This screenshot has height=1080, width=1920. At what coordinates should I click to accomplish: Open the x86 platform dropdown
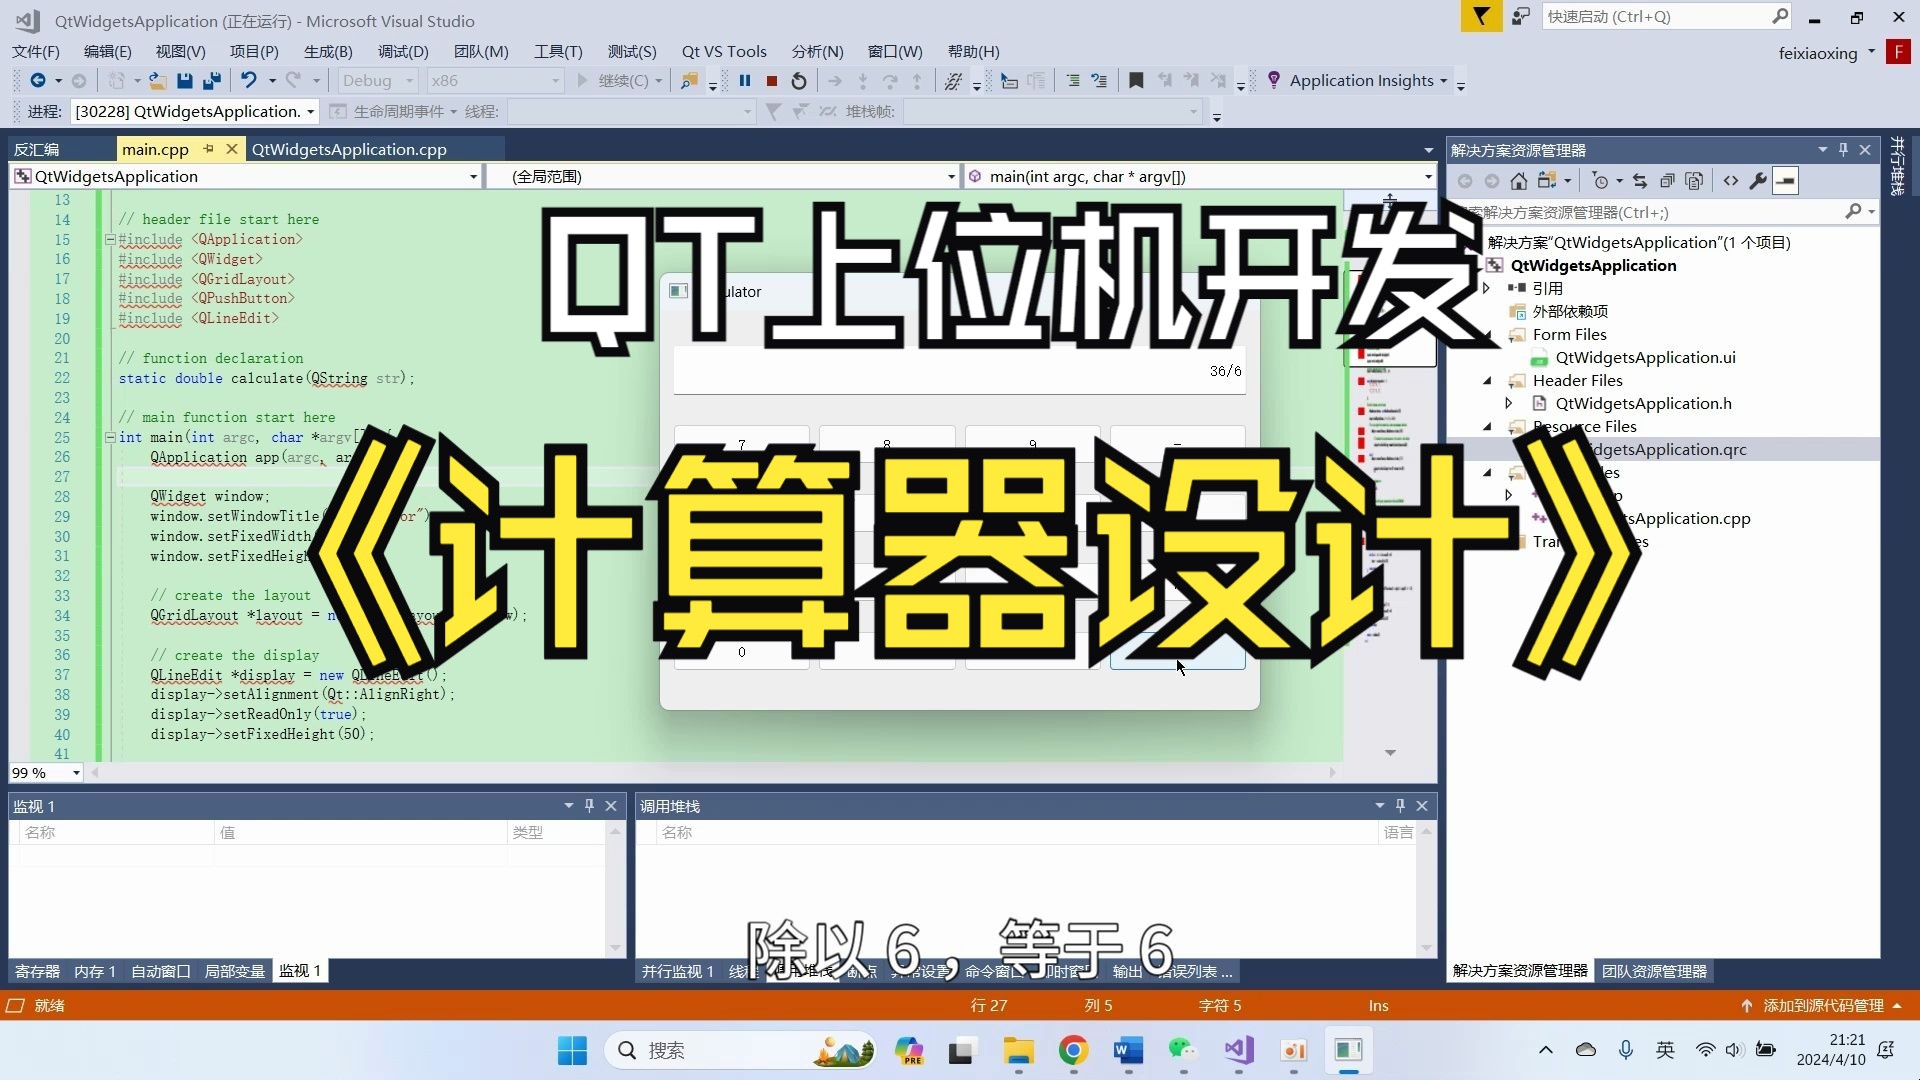(495, 80)
